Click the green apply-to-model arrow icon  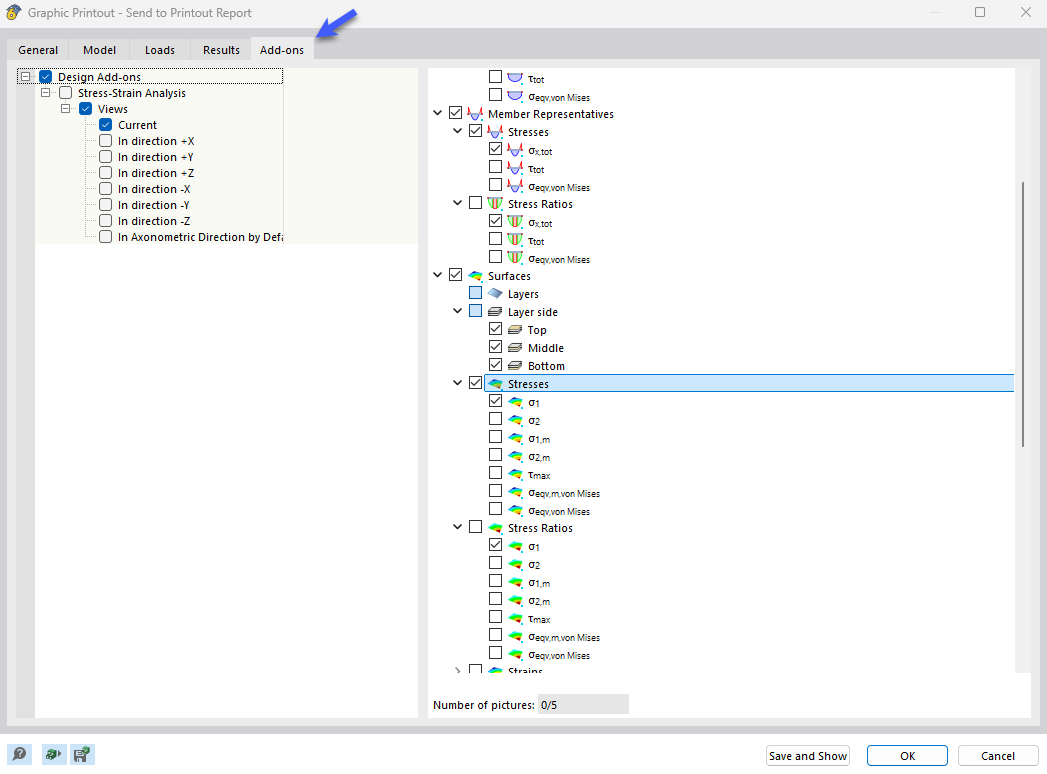click(x=52, y=754)
